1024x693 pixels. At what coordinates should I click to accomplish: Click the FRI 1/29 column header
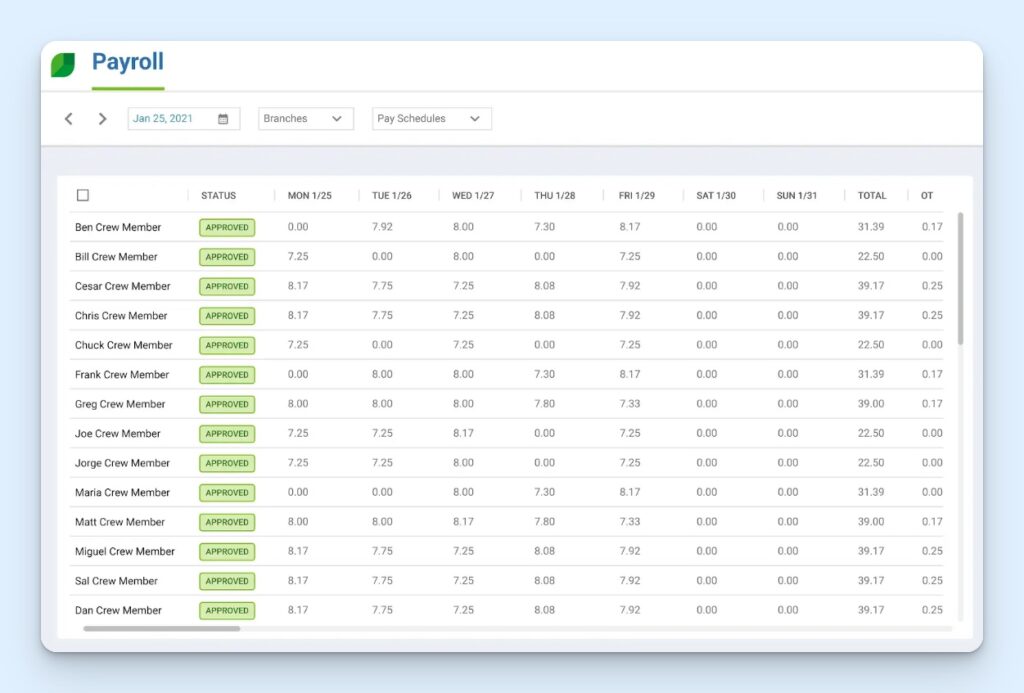pyautogui.click(x=637, y=195)
